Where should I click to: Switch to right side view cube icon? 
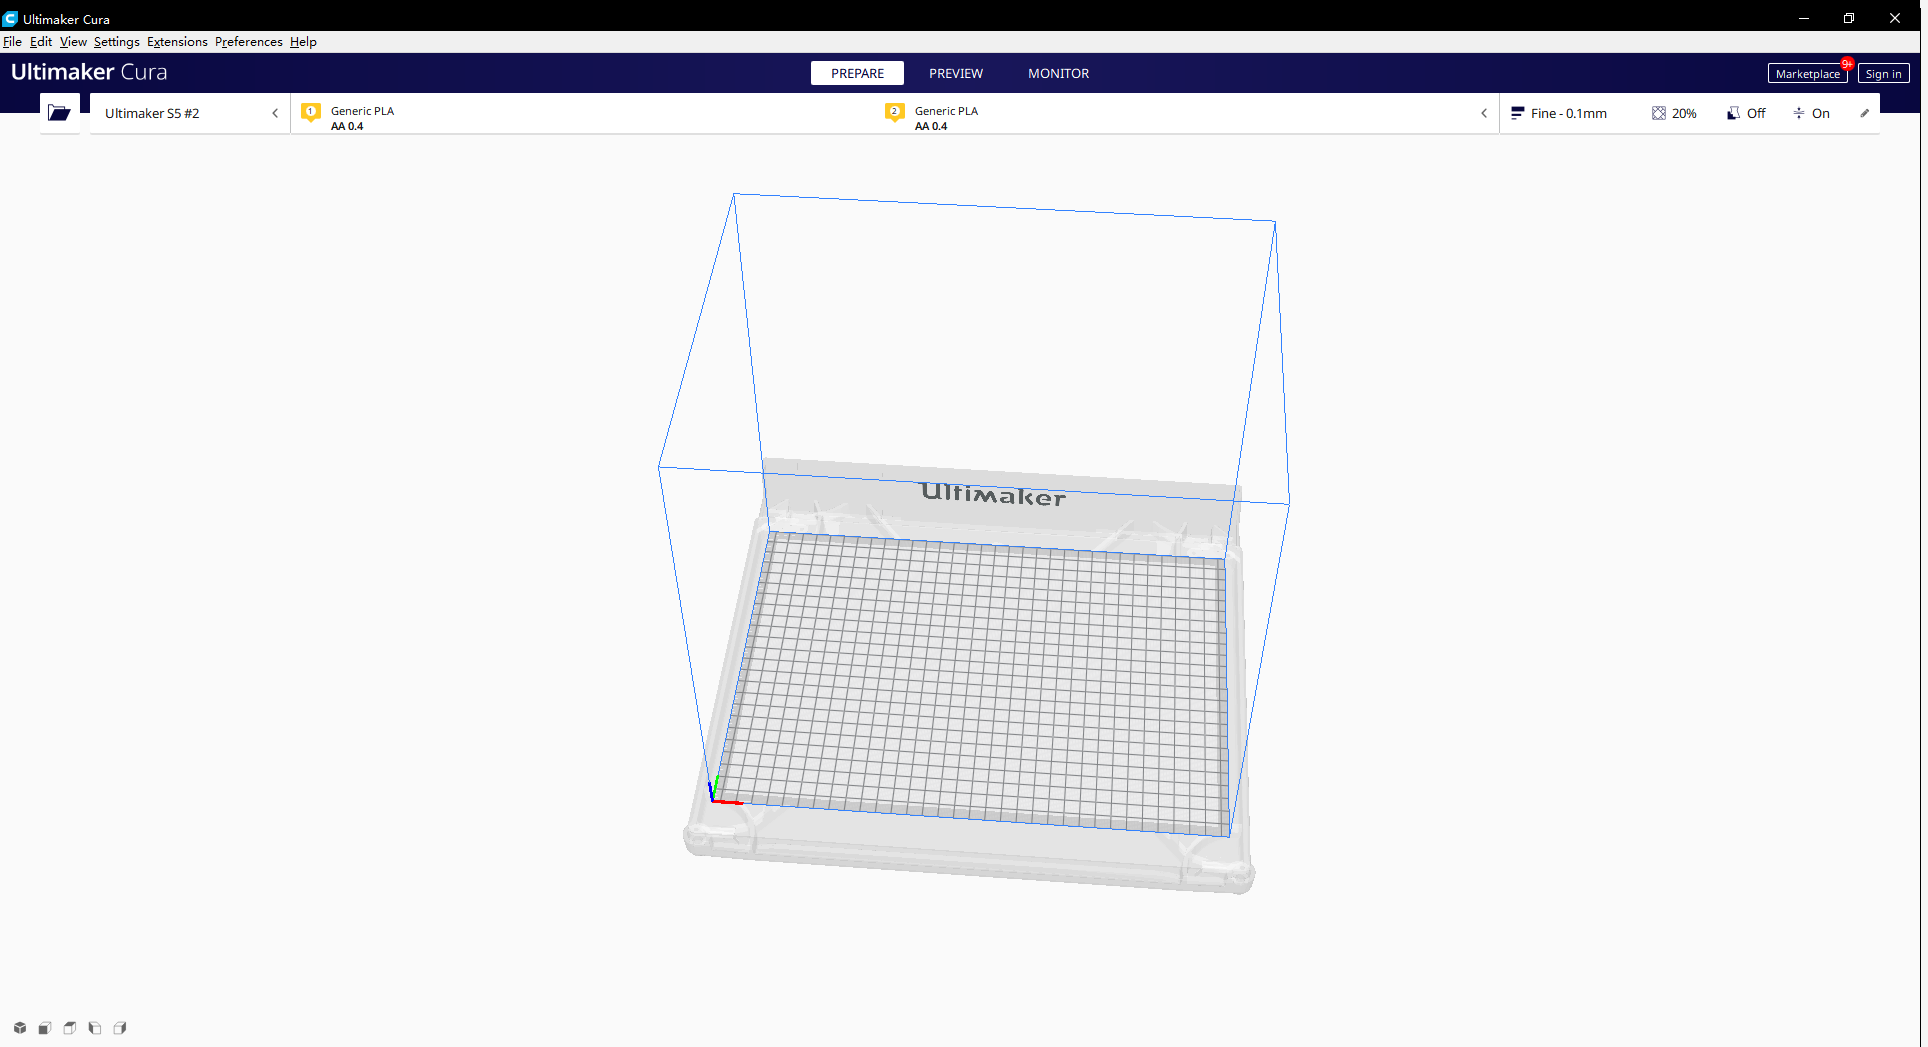pos(120,1028)
